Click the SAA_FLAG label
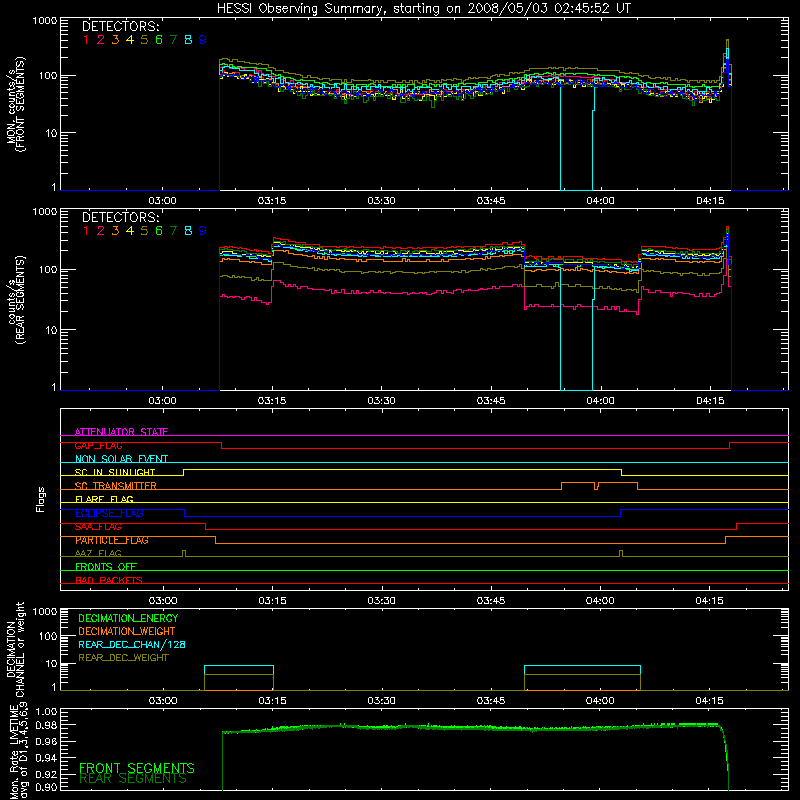 coord(98,527)
